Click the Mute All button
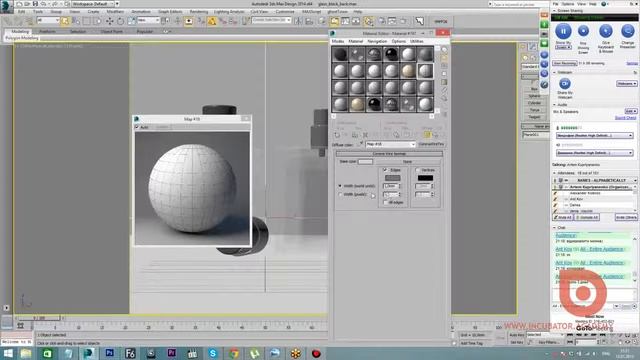640x360 pixels. (x=563, y=218)
